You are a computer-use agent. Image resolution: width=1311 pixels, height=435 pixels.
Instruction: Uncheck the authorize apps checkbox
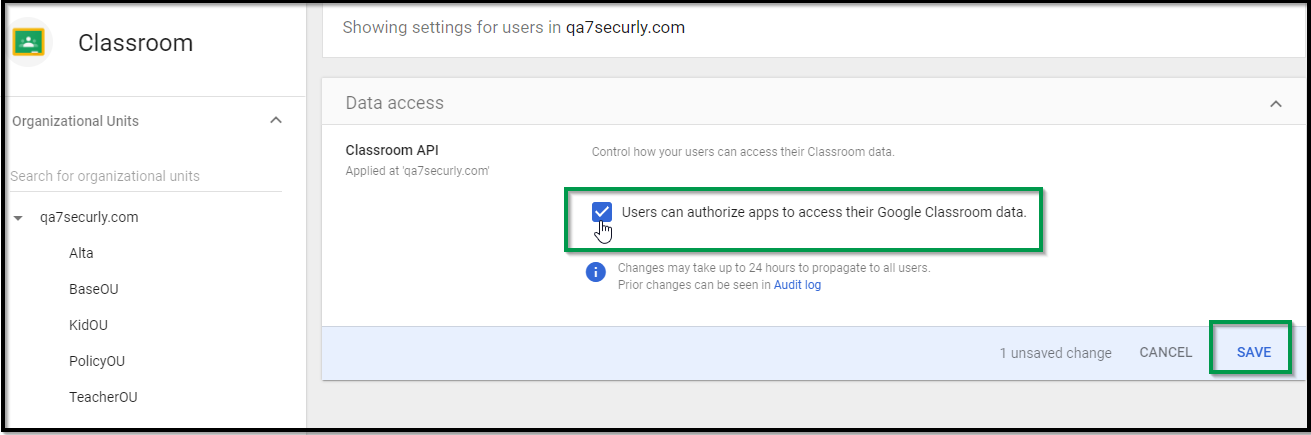(x=602, y=212)
